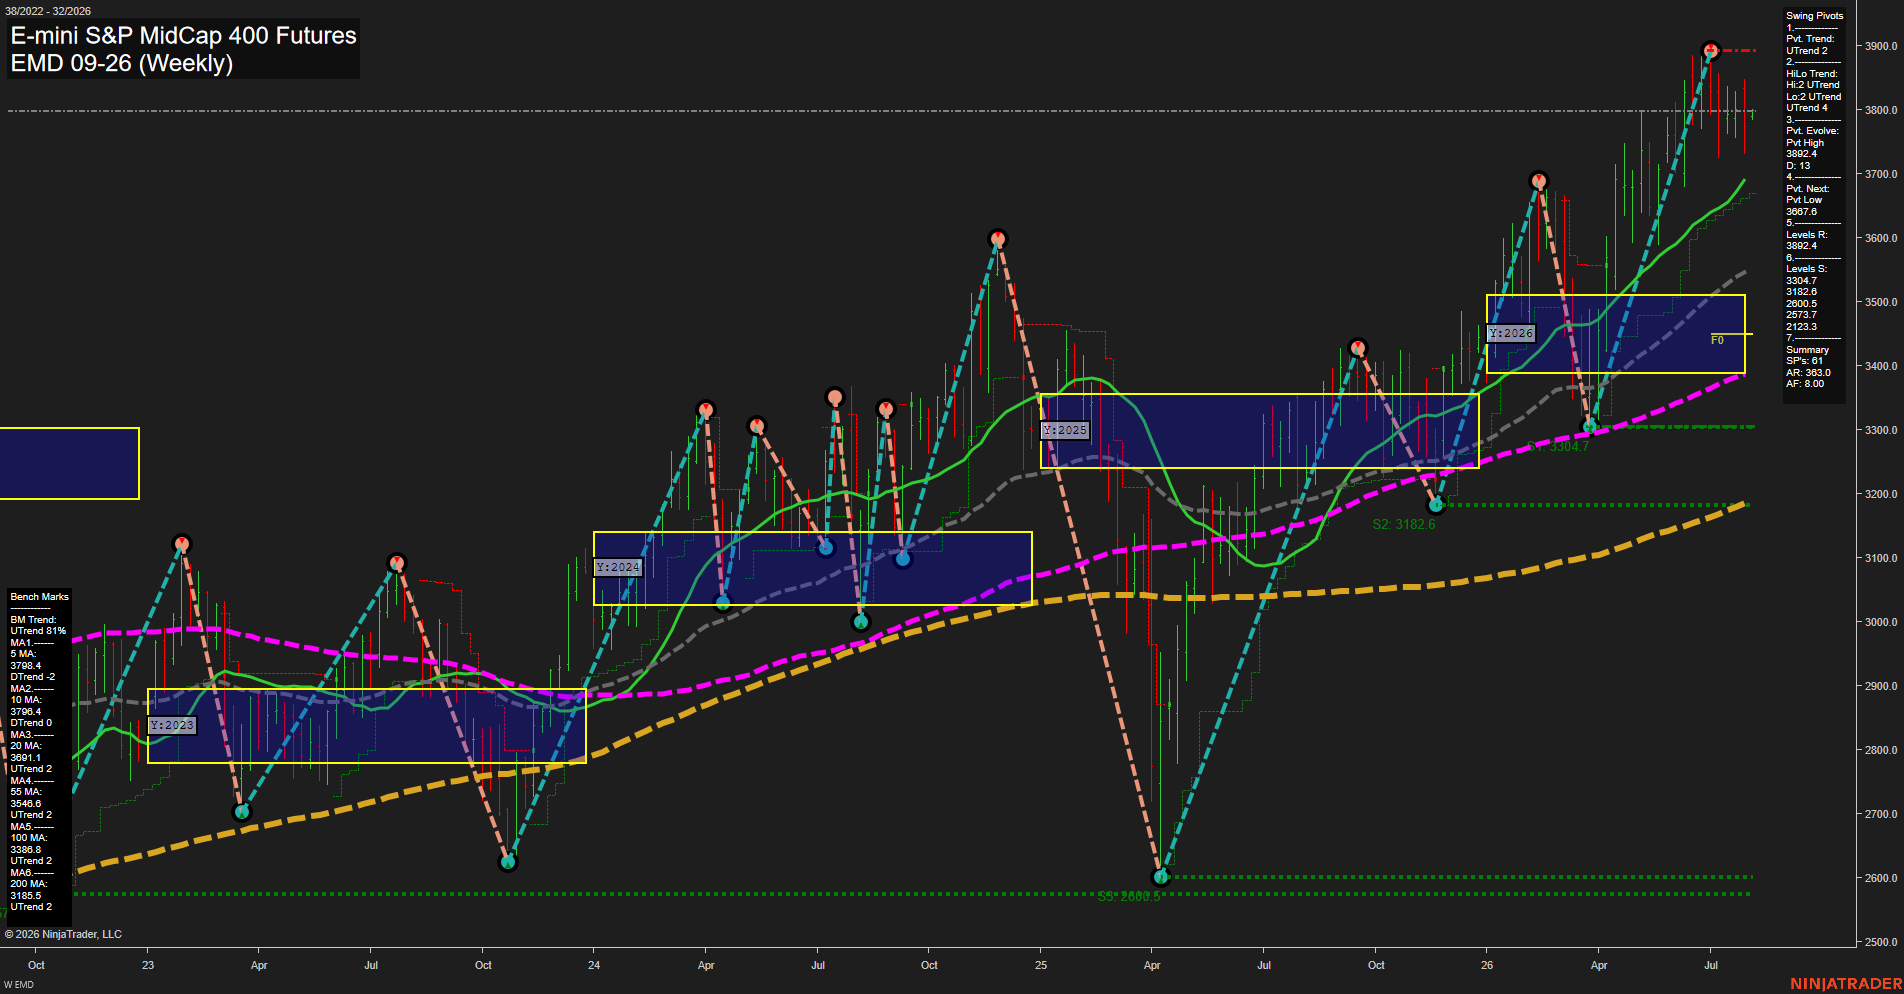Select the Y:2024 yearly range label

click(617, 567)
